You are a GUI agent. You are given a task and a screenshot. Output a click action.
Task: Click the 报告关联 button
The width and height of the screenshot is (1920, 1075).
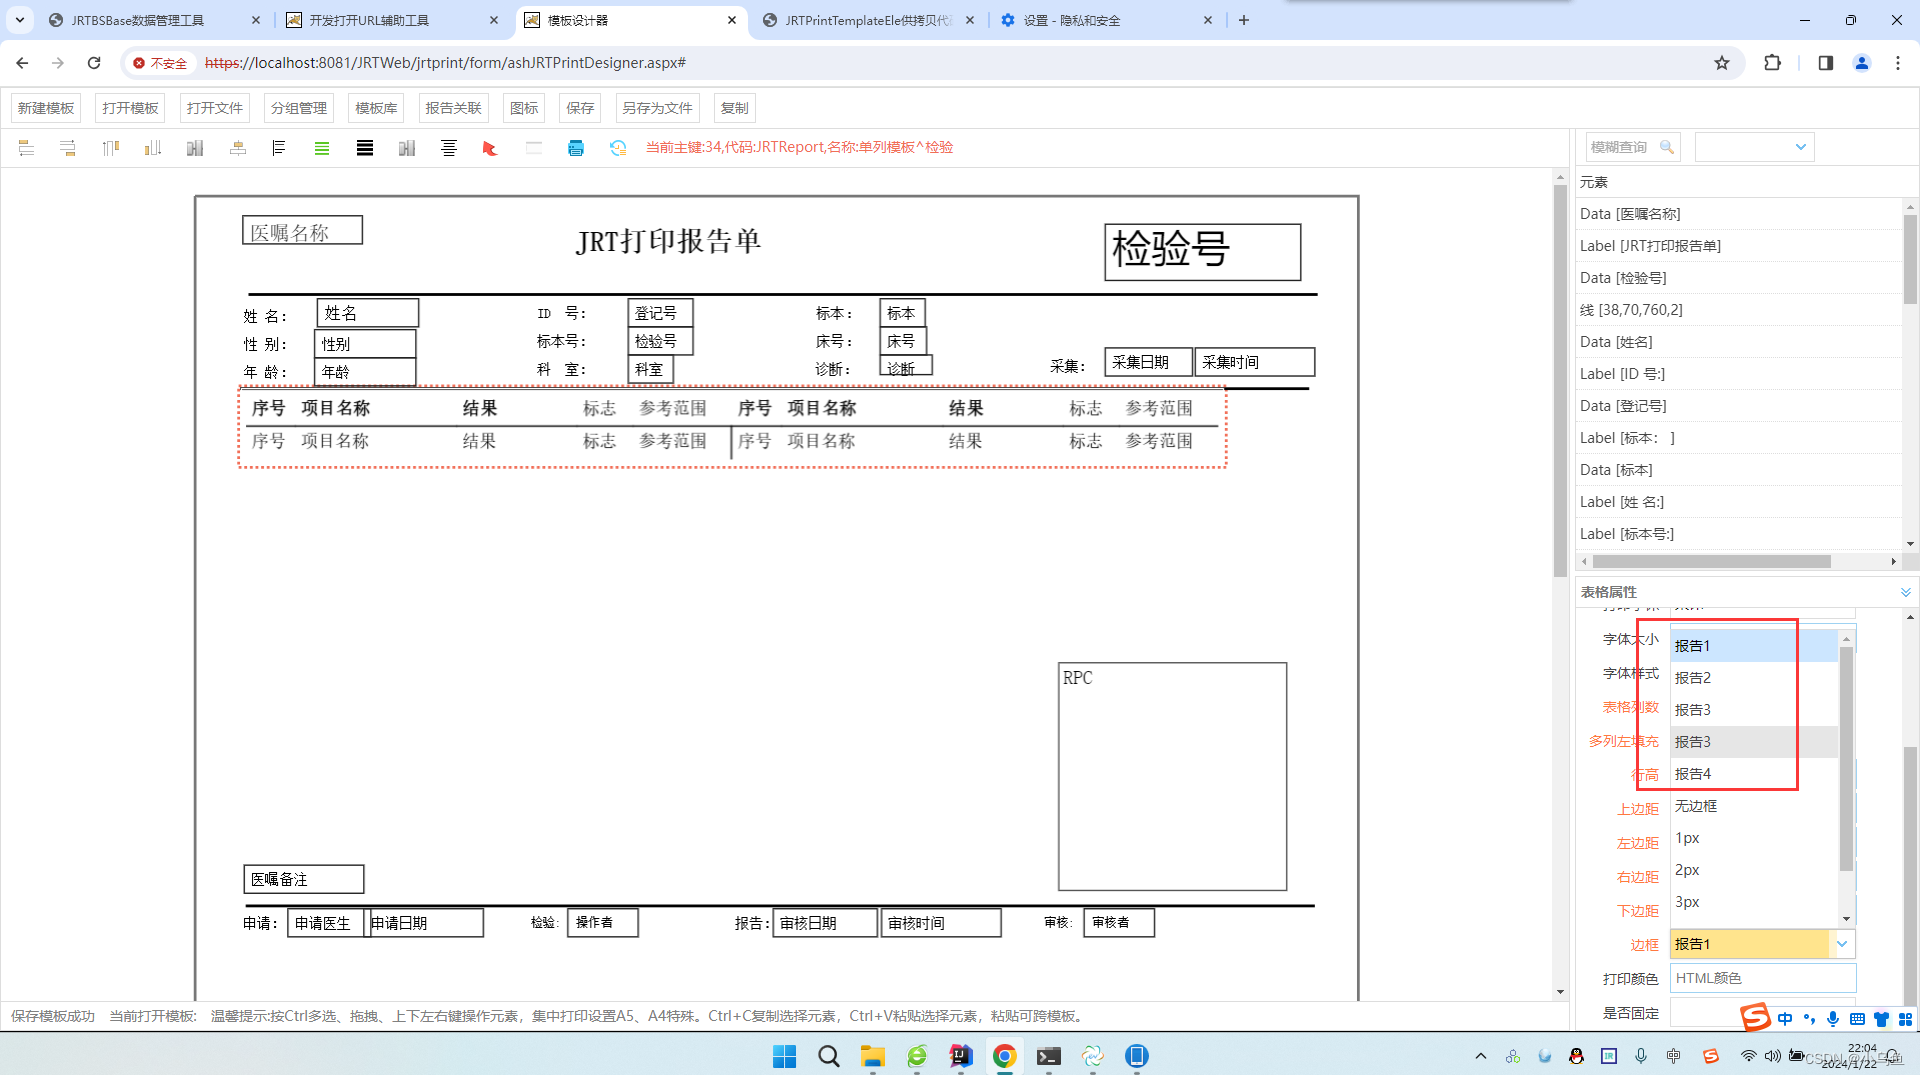[453, 108]
